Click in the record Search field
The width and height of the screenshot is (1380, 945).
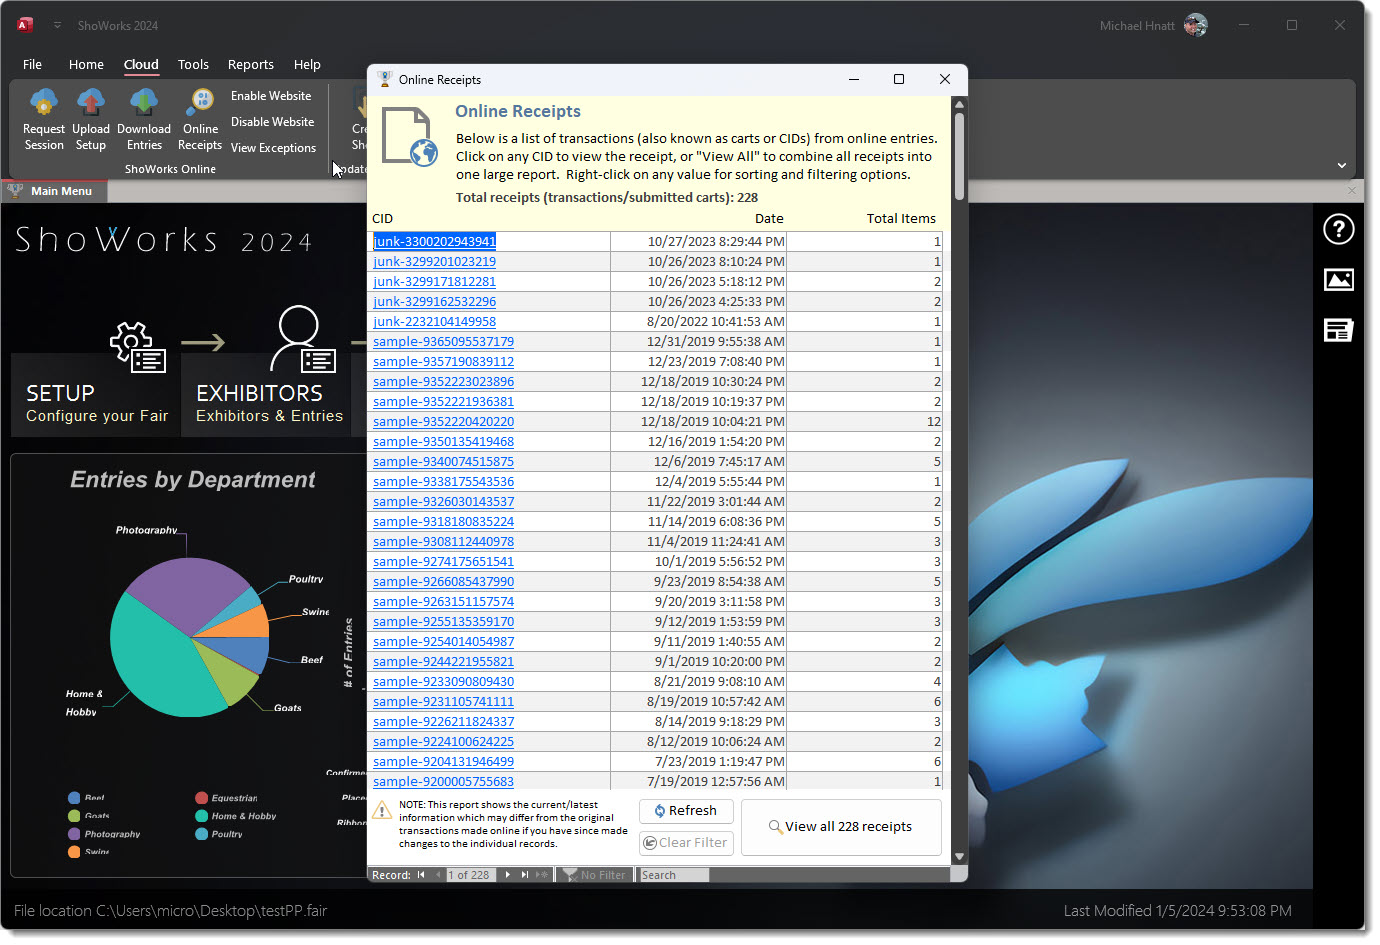(675, 875)
